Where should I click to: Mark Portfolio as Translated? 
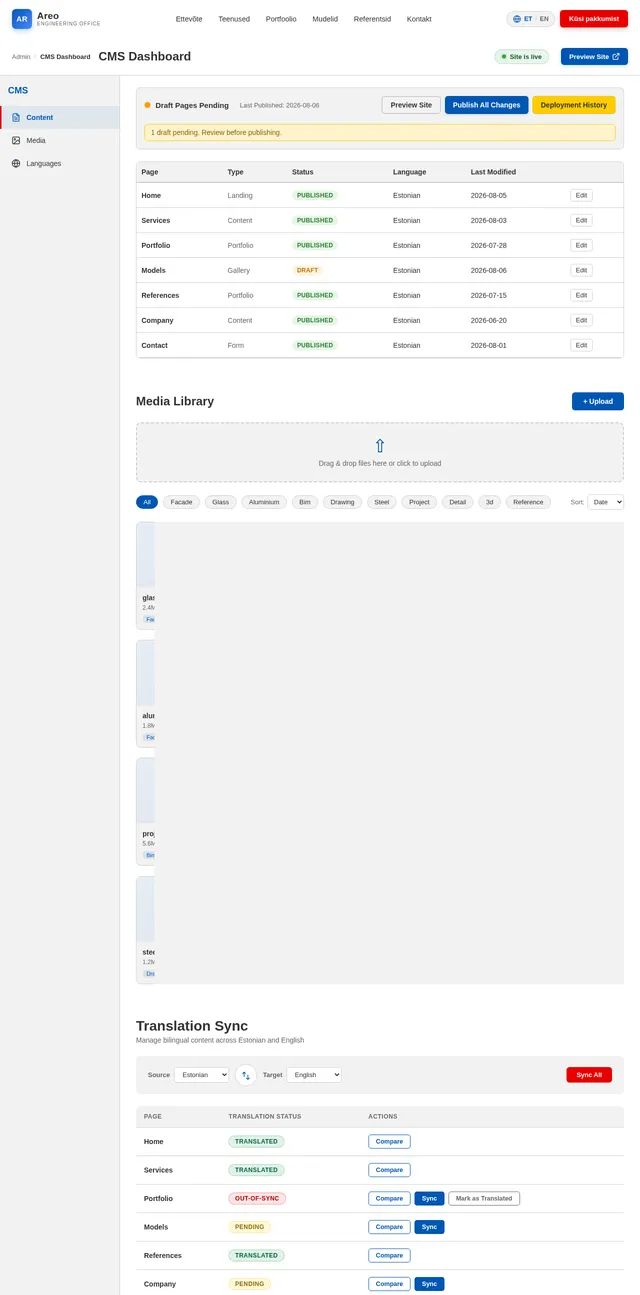coord(484,1198)
